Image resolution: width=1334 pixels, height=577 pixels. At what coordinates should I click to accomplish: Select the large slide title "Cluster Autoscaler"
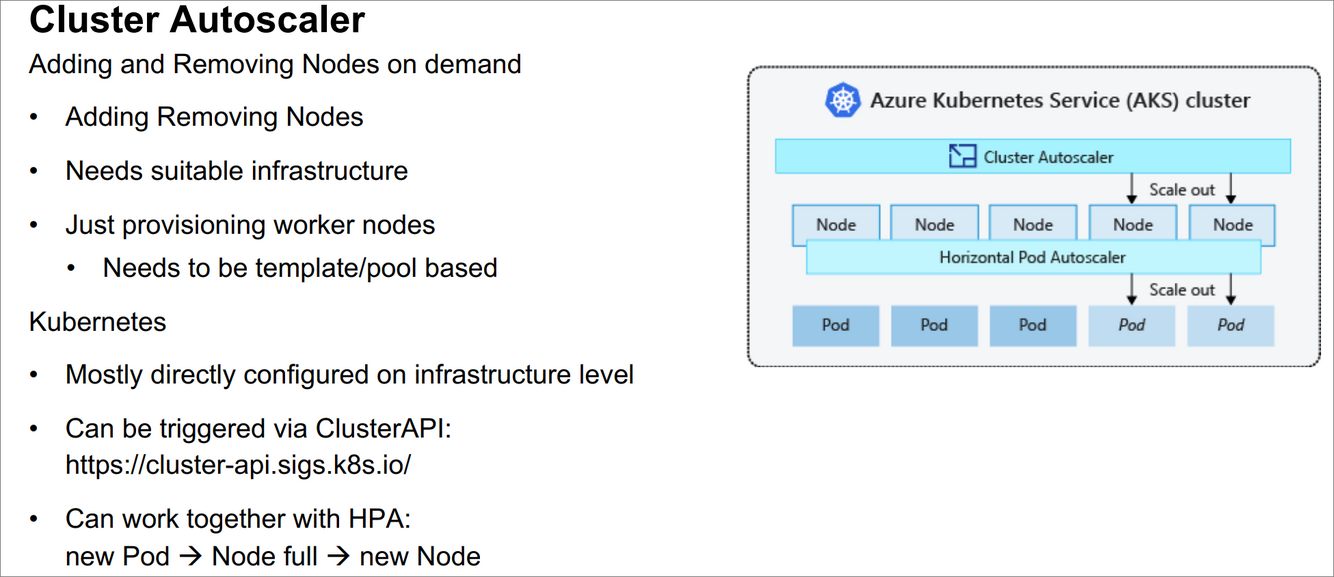tap(197, 19)
